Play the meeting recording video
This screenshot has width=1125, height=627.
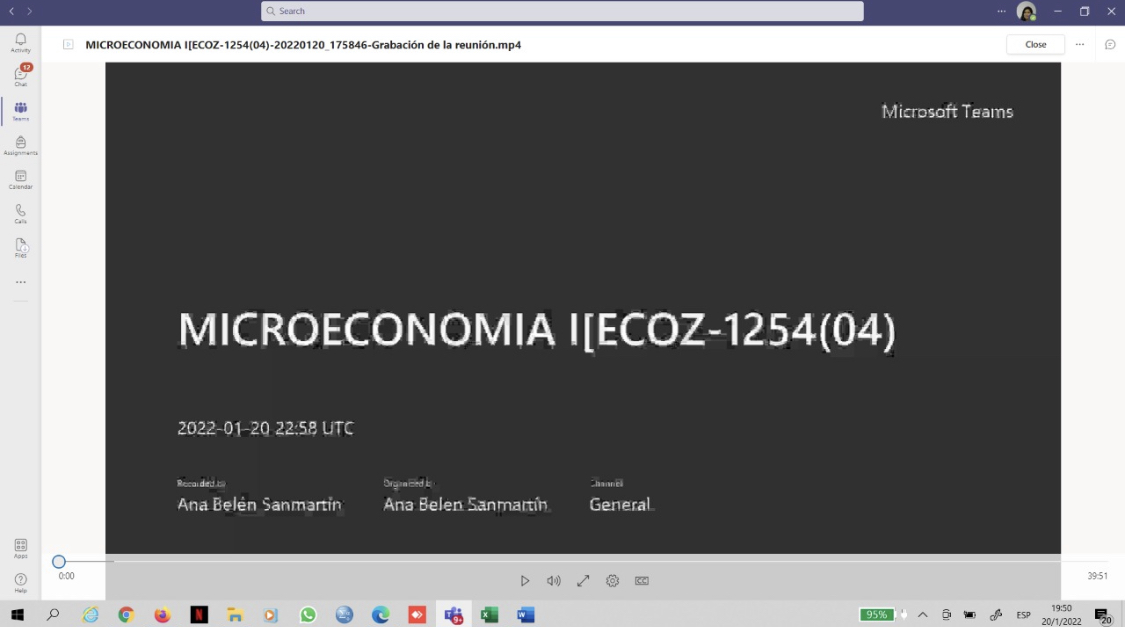[524, 581]
